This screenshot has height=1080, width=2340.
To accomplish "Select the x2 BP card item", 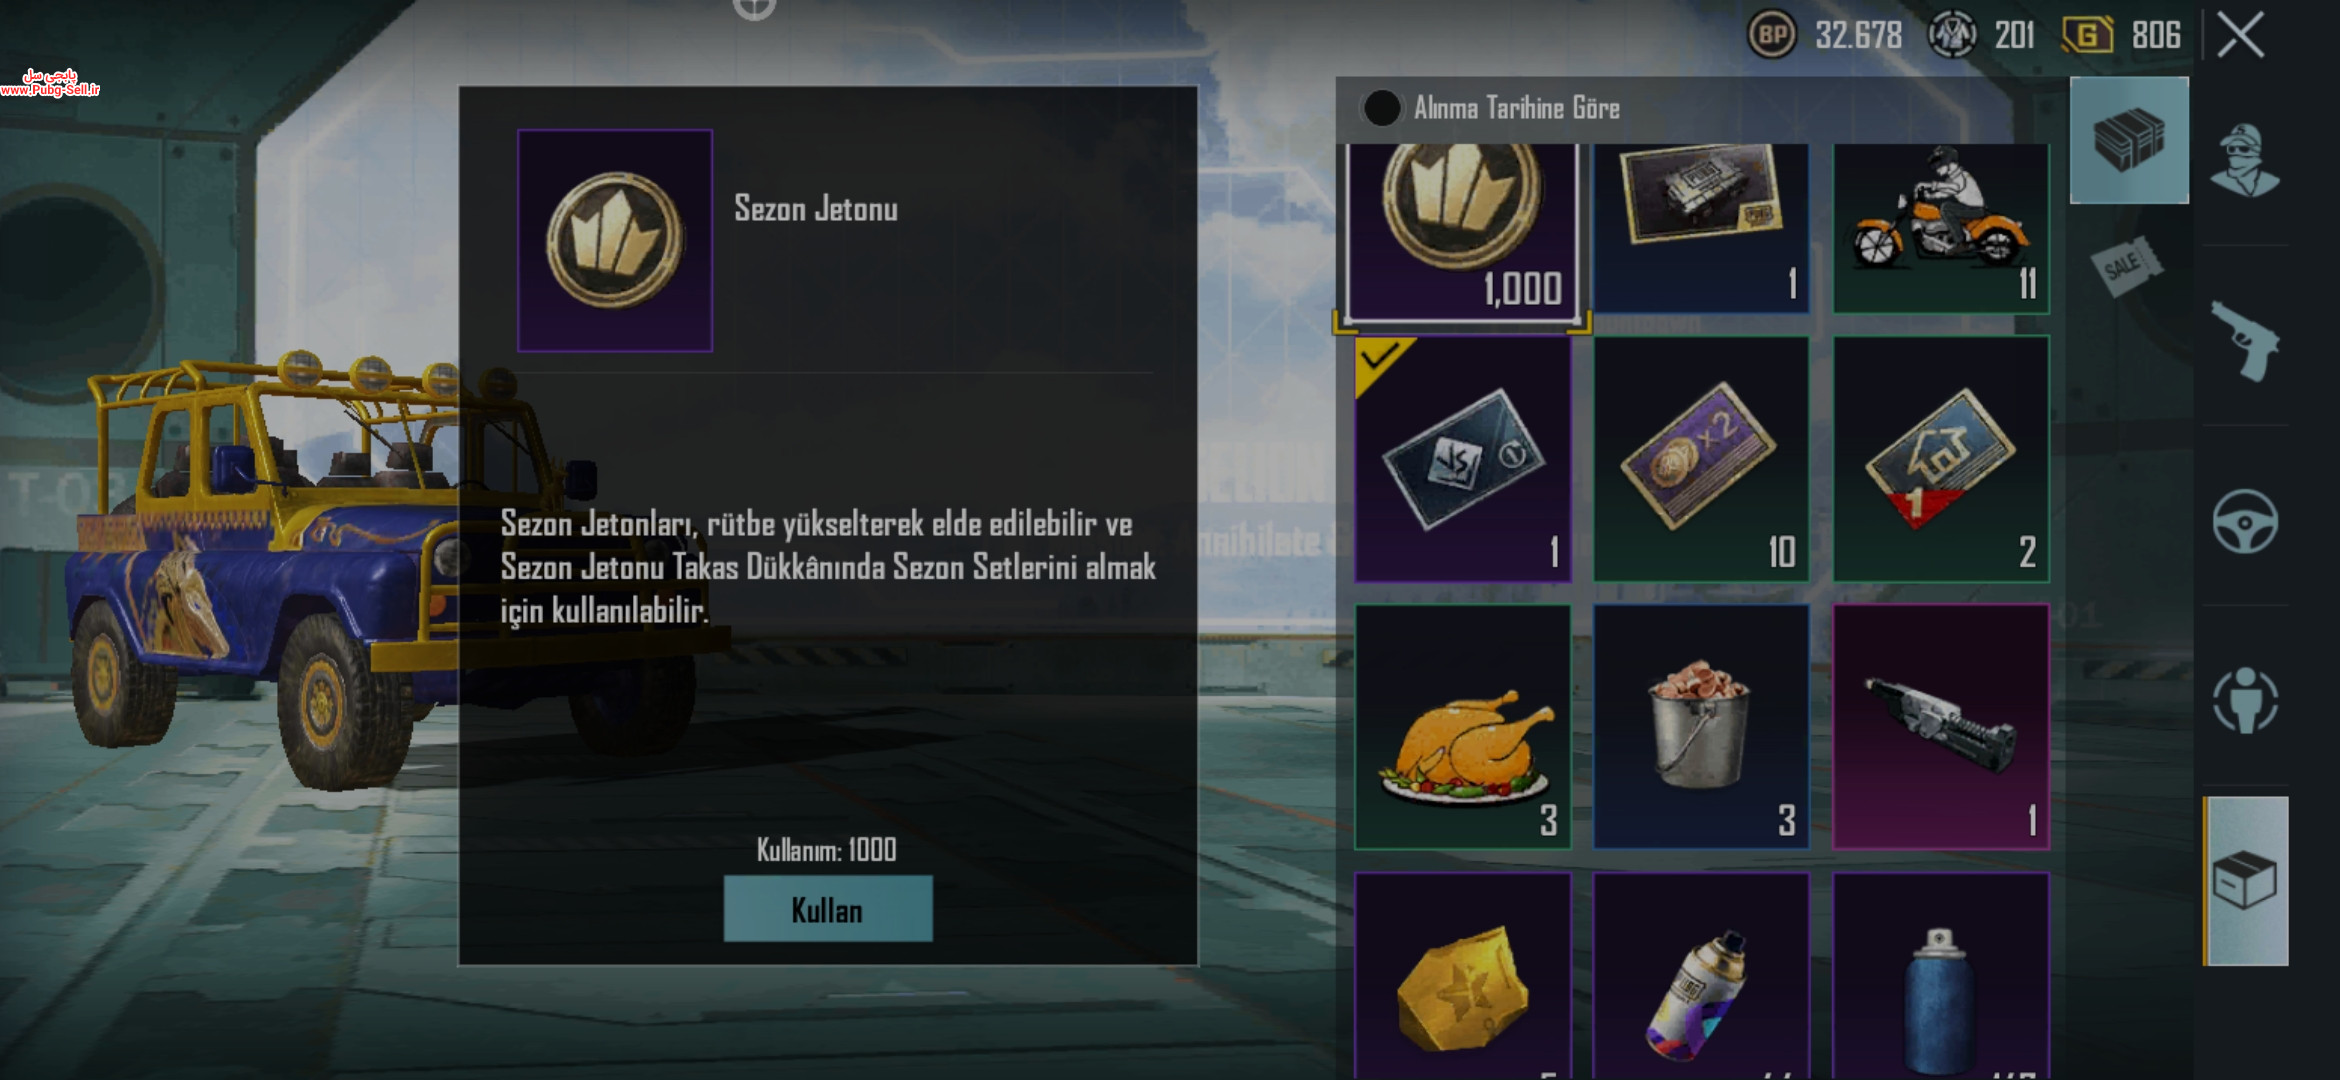I will 1701,459.
